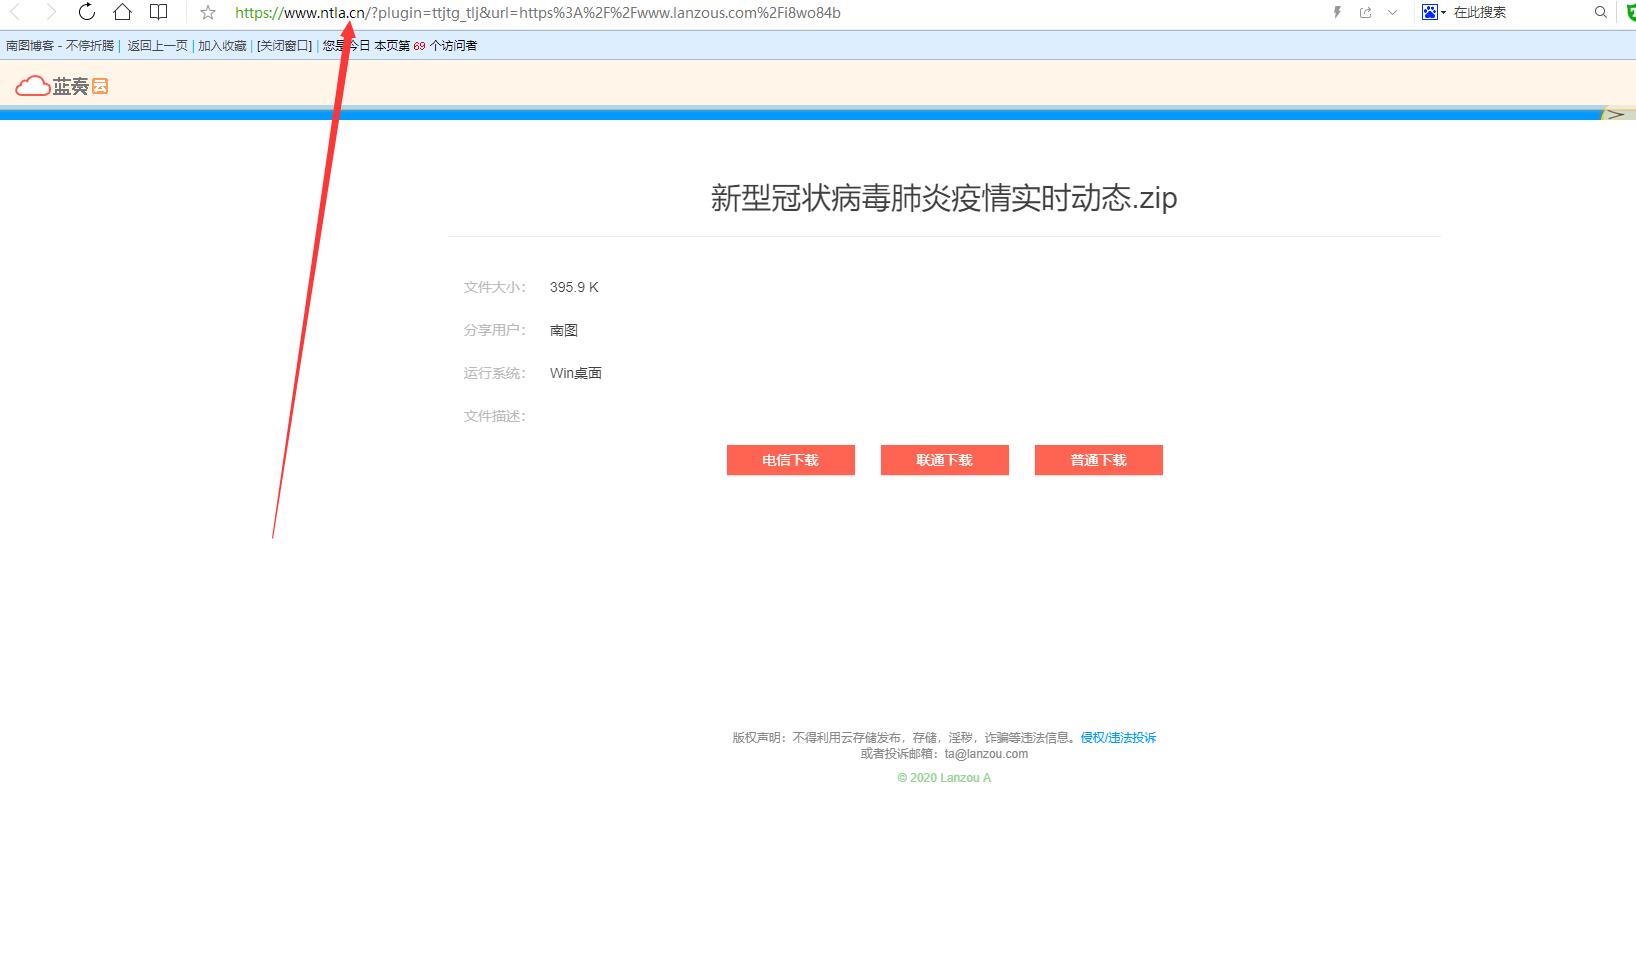Click the lightning speed mode icon
Viewport: 1636px width, 965px height.
click(1337, 13)
